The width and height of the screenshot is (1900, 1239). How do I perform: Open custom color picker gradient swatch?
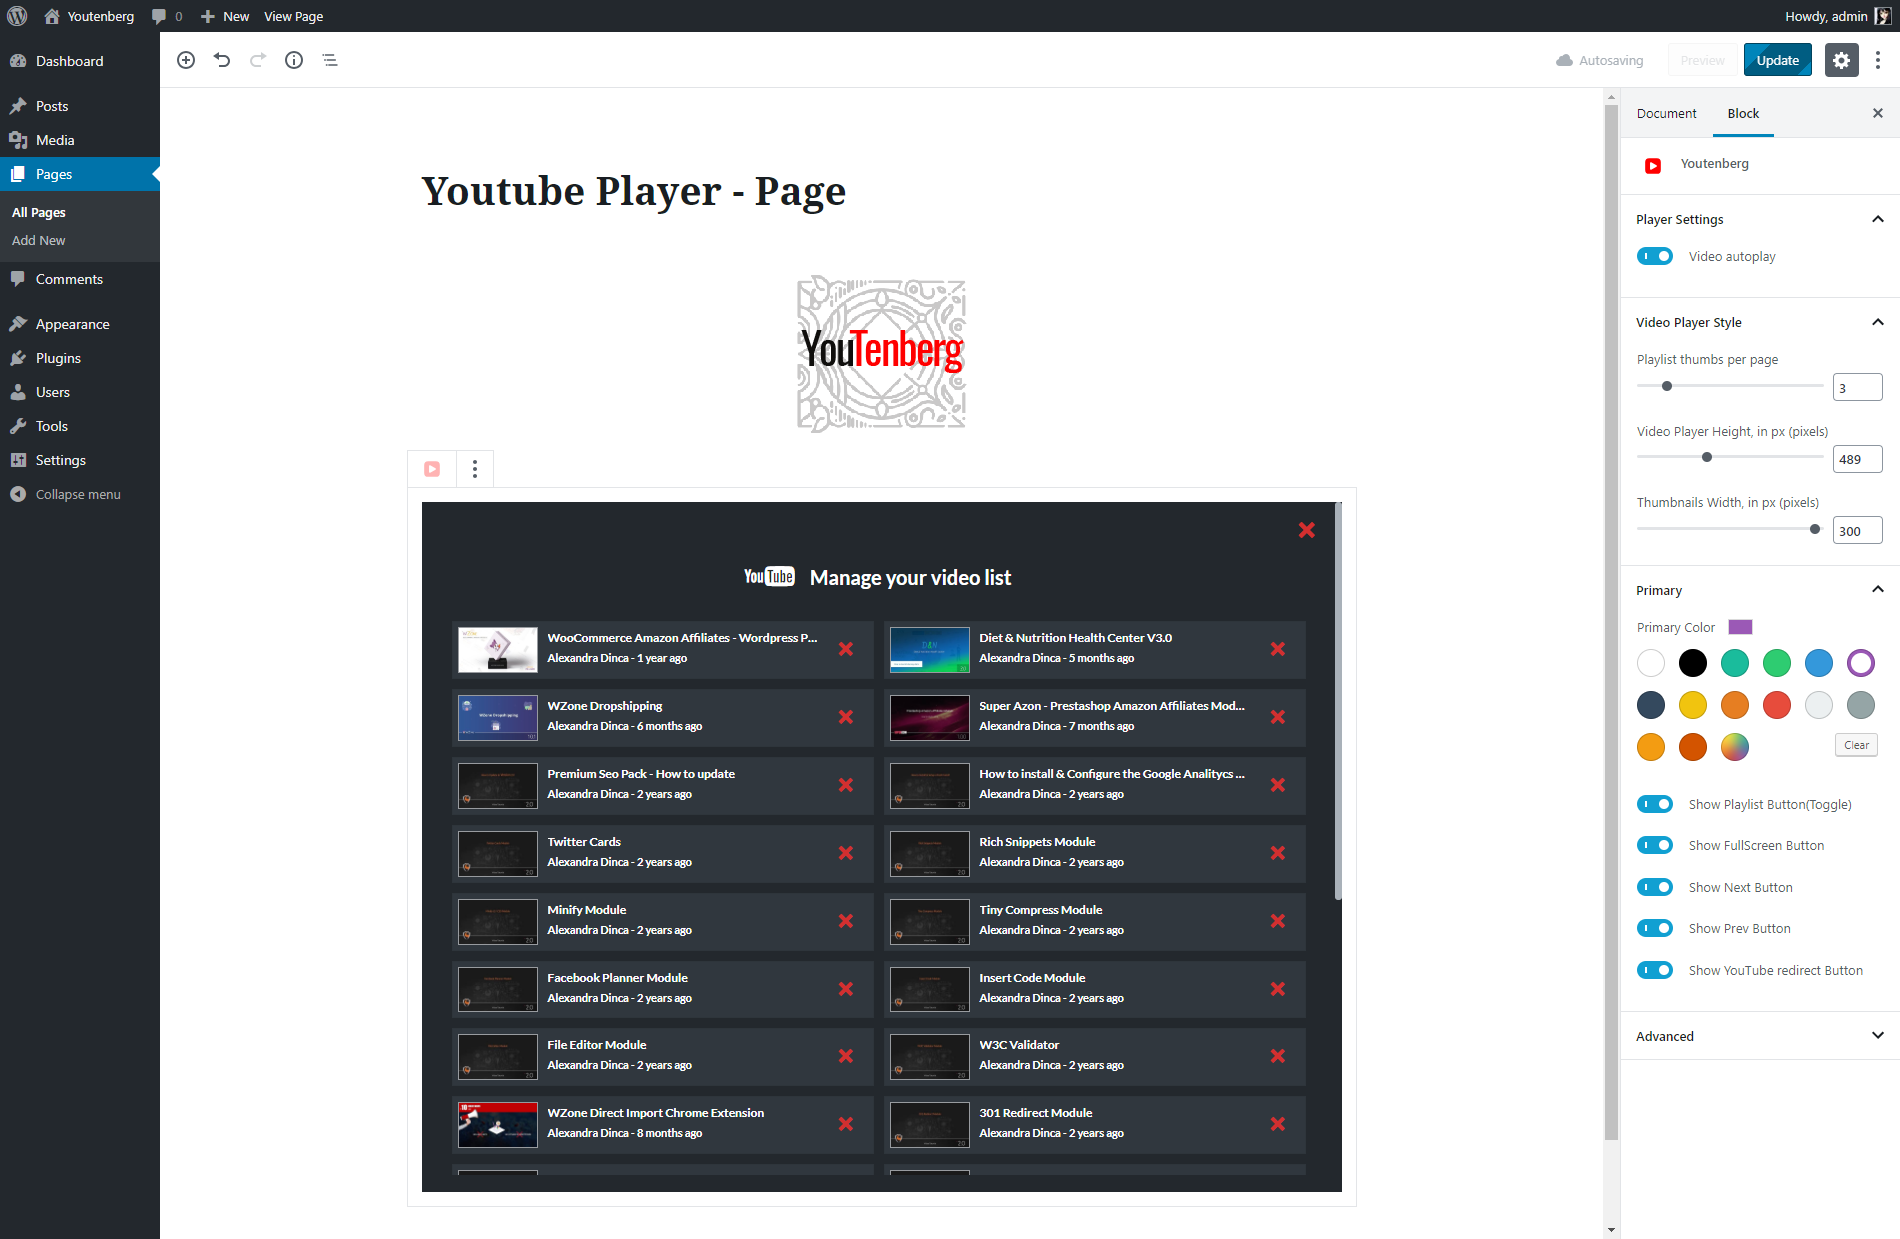[1735, 747]
